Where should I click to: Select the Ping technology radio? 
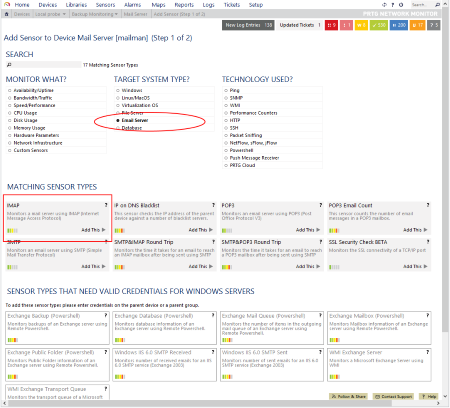(226, 90)
